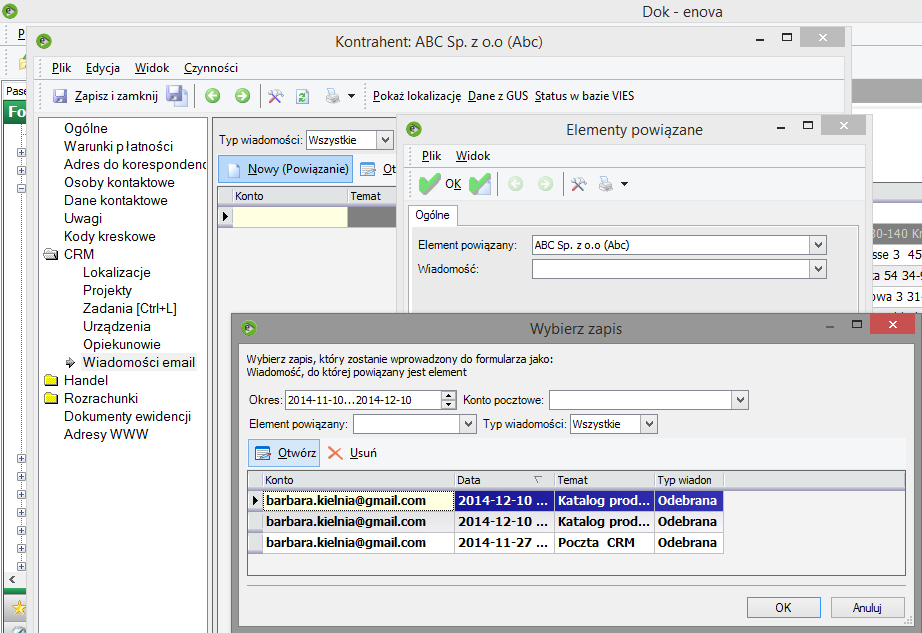
Task: Open Element powiązany dropdown in Wybierz zapis
Action: (x=468, y=424)
